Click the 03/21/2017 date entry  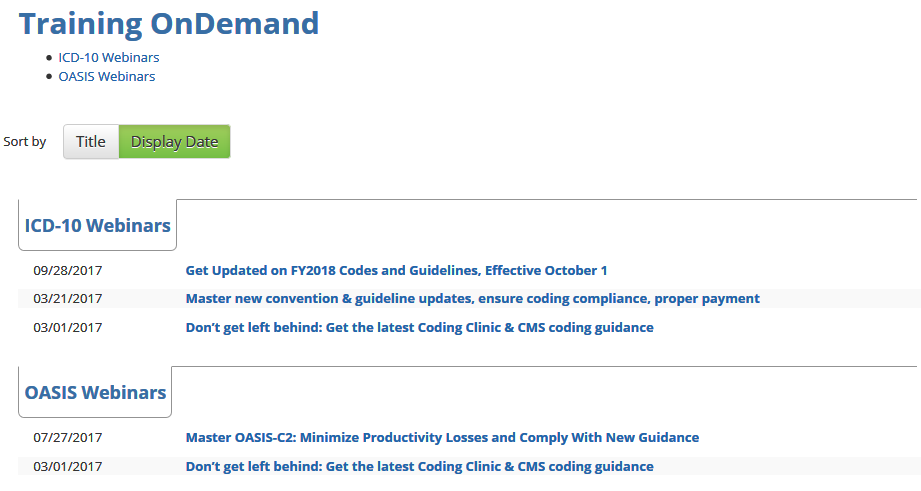68,298
